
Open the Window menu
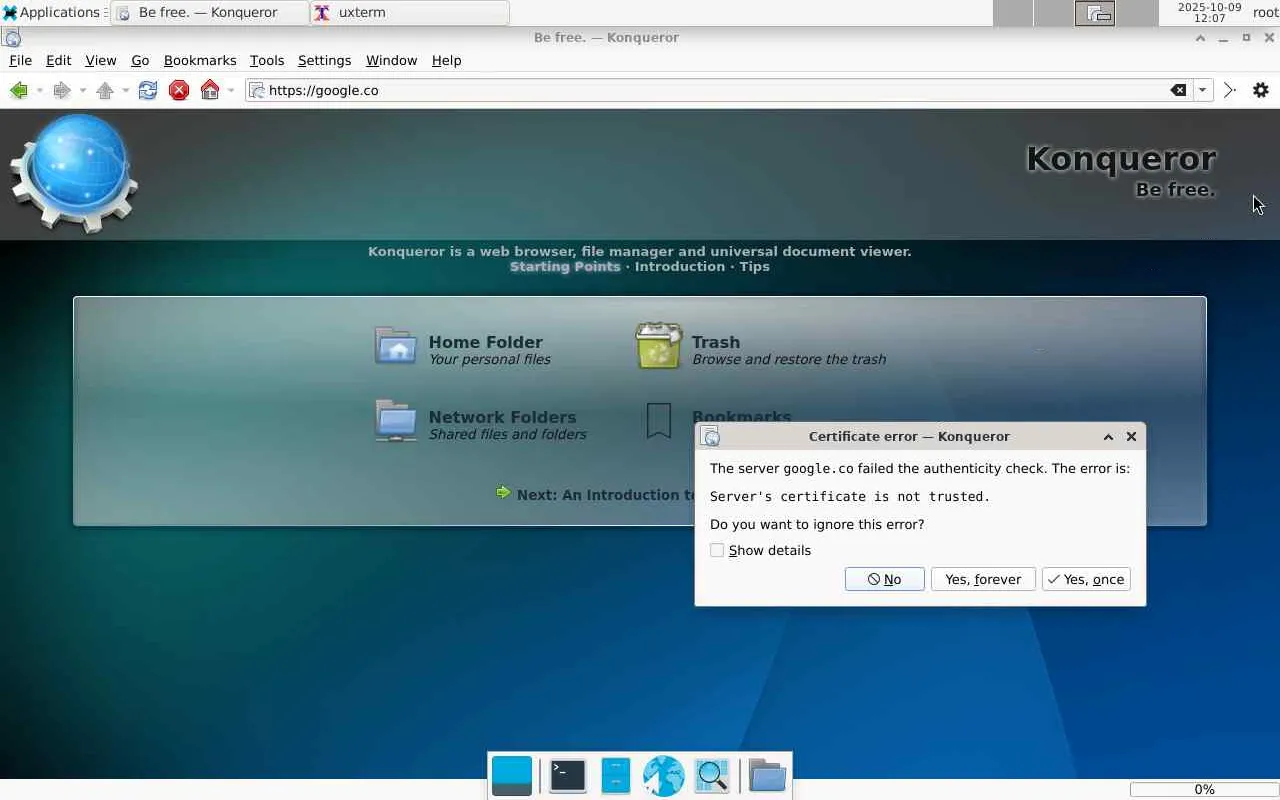click(x=391, y=60)
